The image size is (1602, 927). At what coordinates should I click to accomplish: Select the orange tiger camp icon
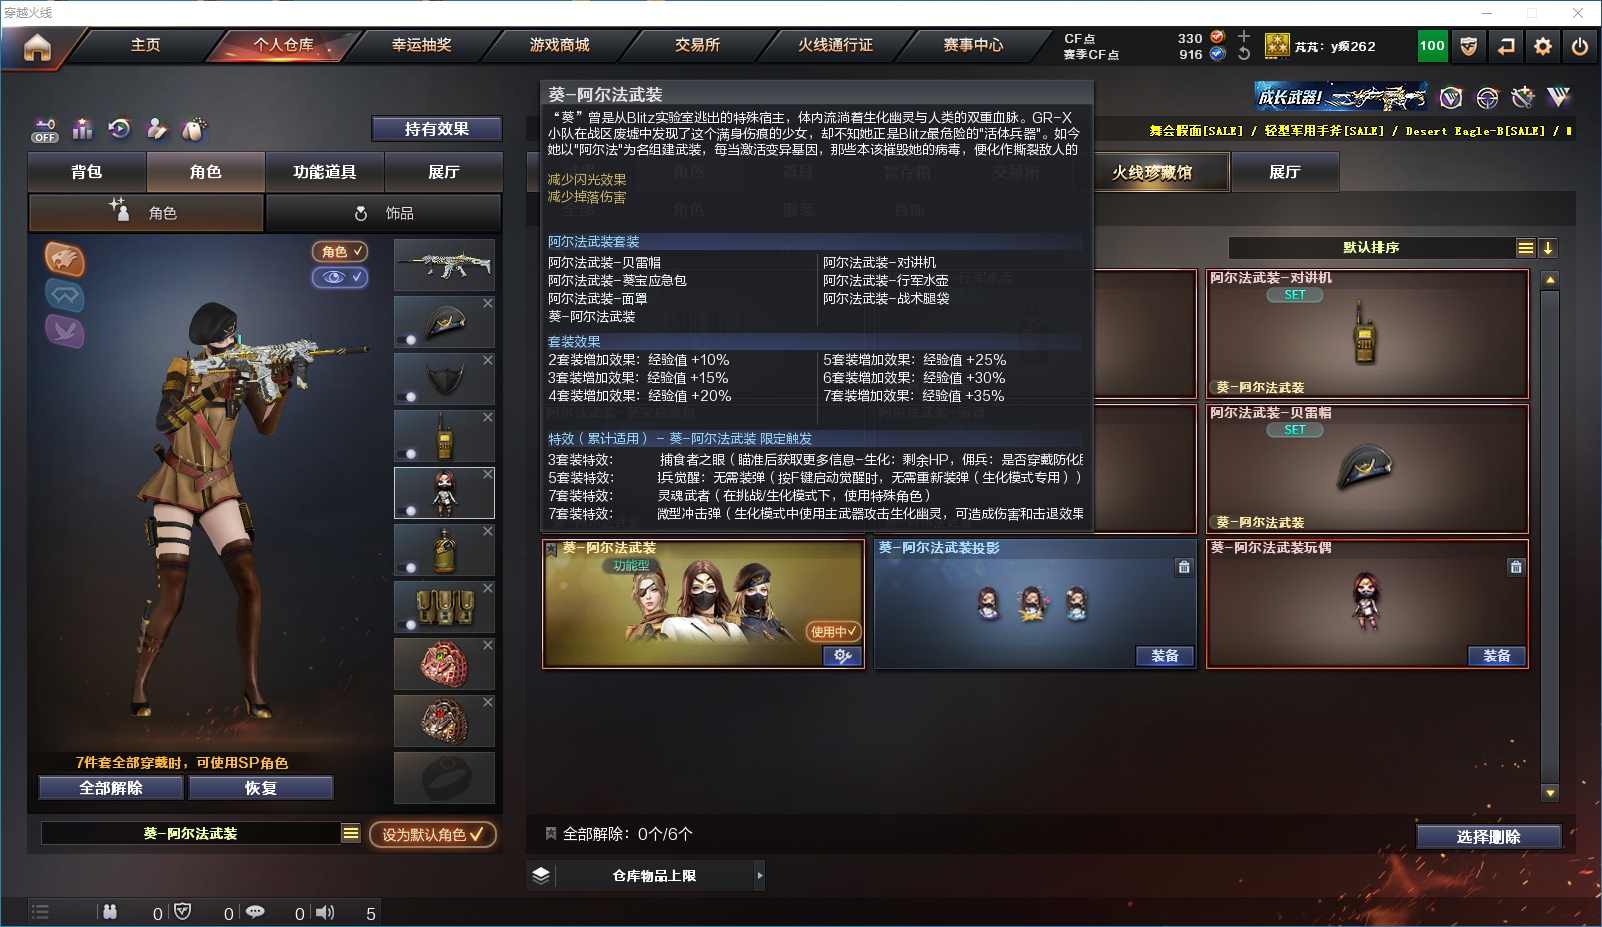[65, 260]
